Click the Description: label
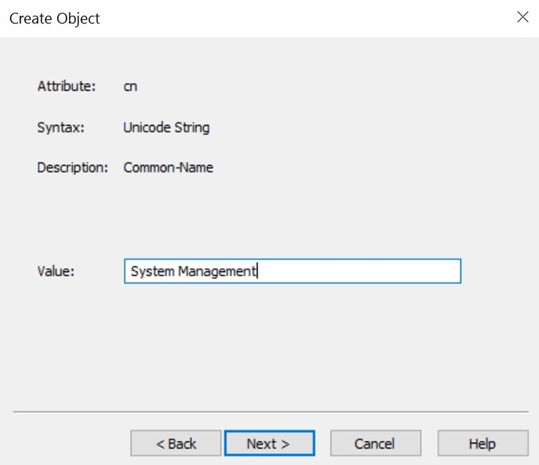This screenshot has height=465, width=539. (73, 168)
